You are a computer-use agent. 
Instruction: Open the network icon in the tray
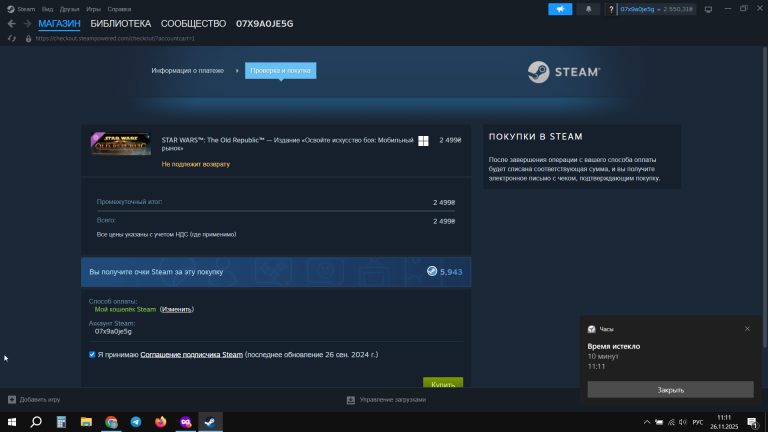[x=671, y=422]
